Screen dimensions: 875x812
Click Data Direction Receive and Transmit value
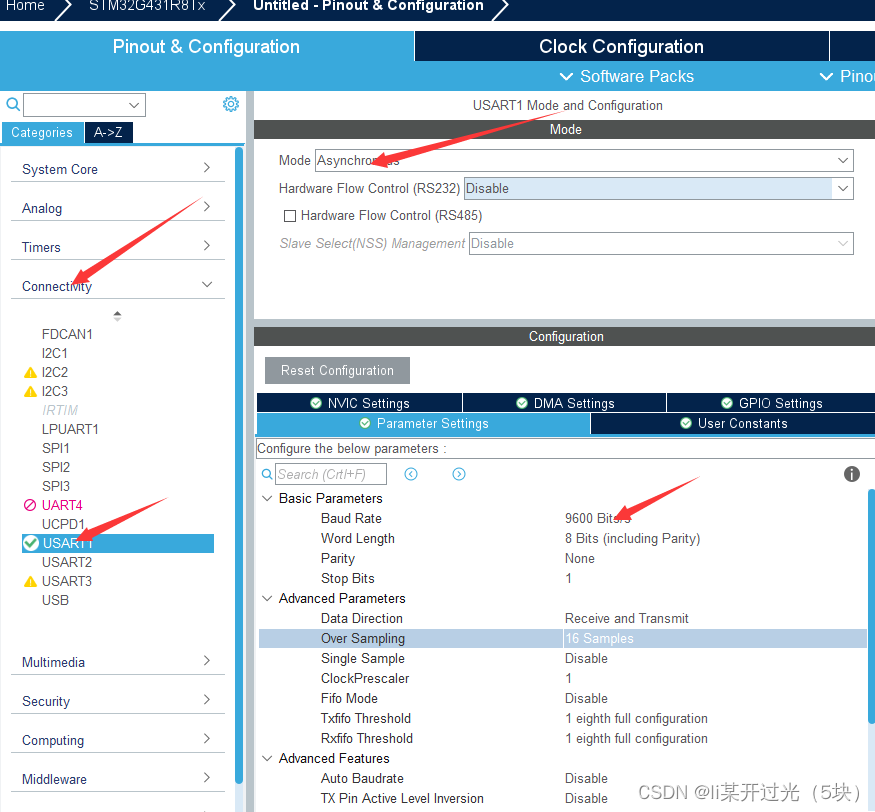click(627, 618)
